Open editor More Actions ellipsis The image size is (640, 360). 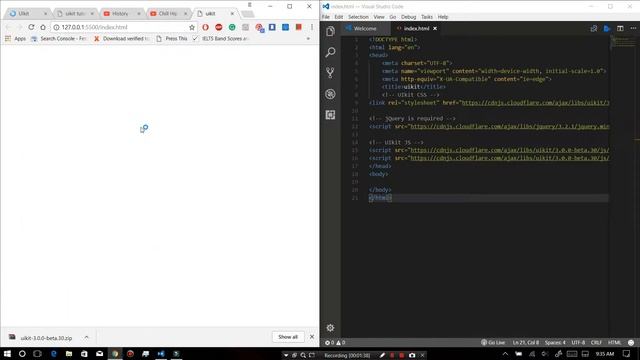[x=633, y=28]
